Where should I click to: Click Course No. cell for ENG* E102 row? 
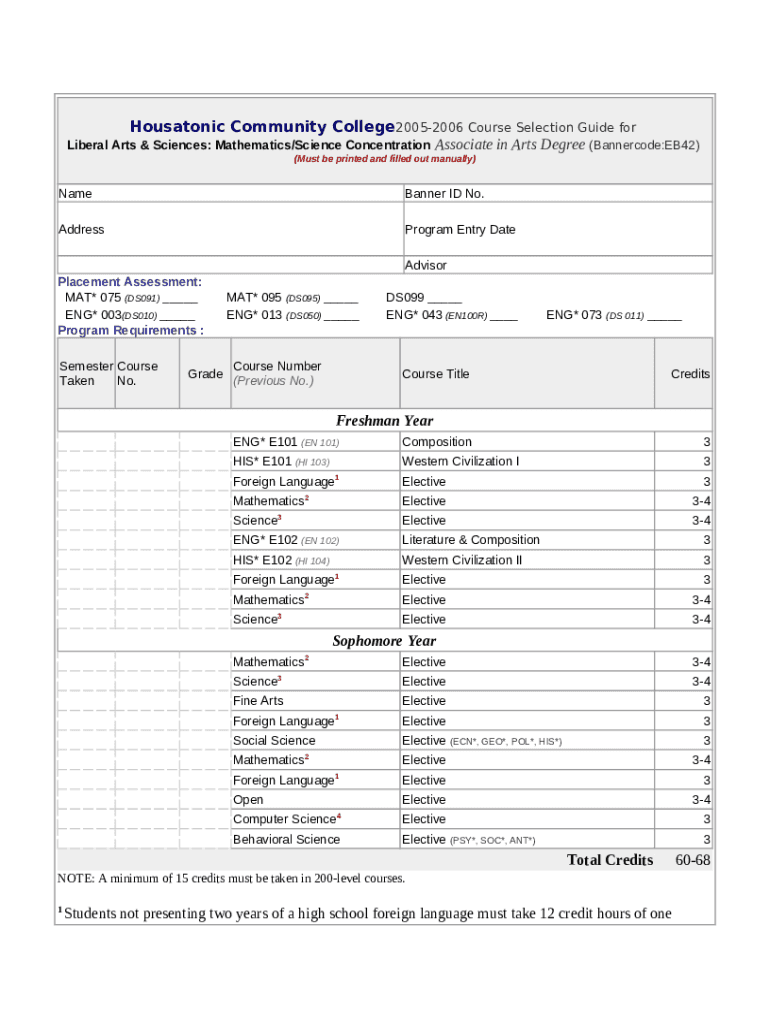click(x=147, y=541)
